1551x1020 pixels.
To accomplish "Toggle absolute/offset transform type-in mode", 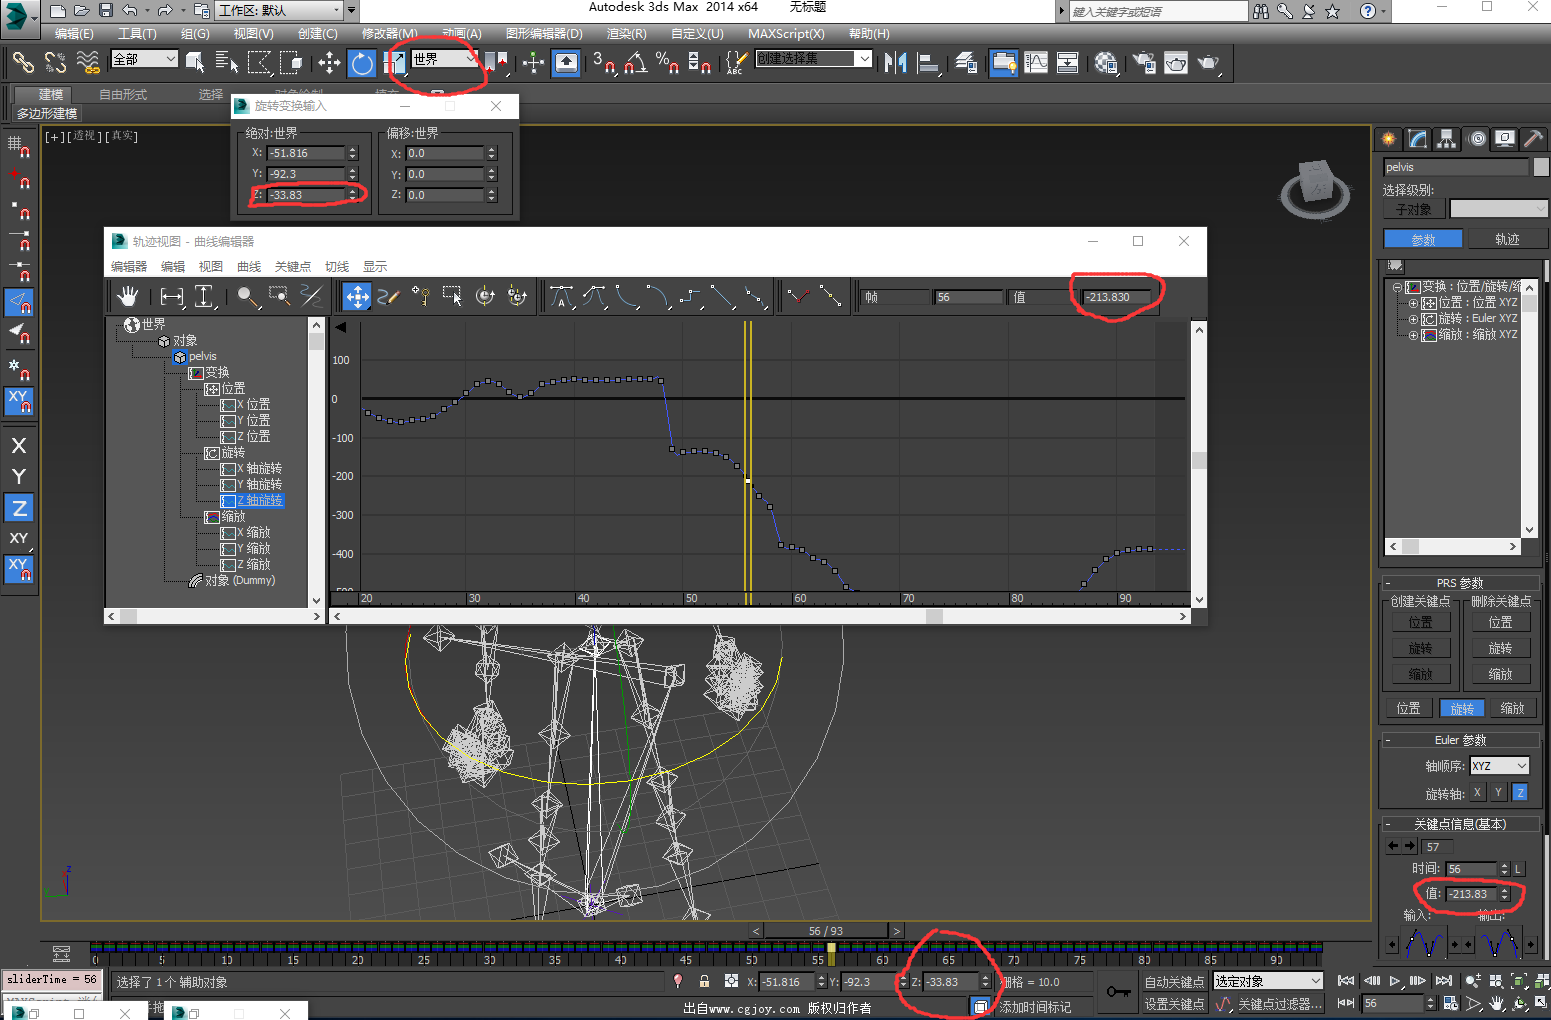I will tap(731, 981).
